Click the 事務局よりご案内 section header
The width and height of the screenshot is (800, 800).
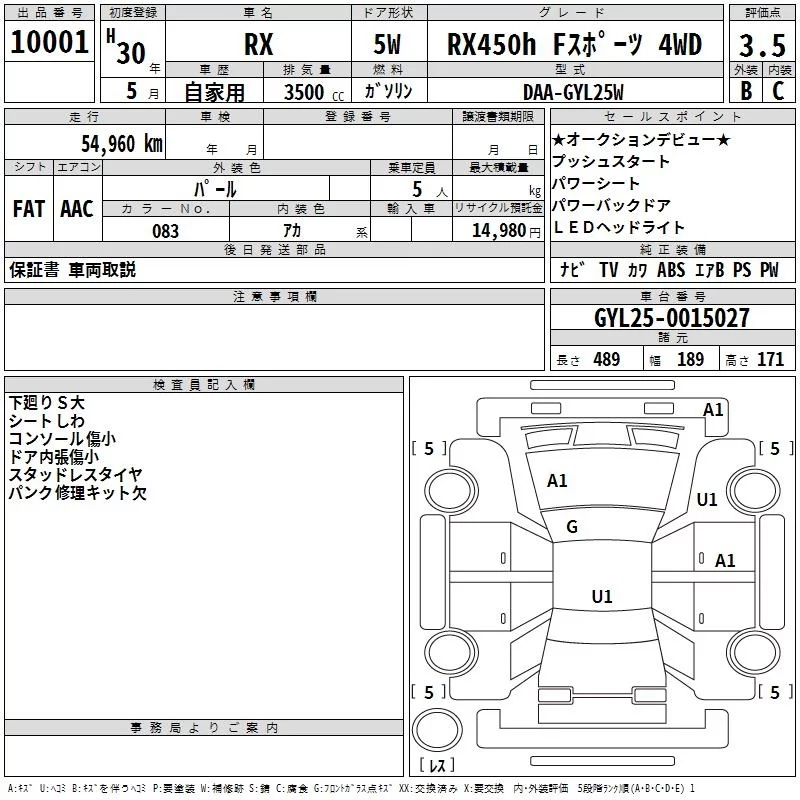(204, 728)
